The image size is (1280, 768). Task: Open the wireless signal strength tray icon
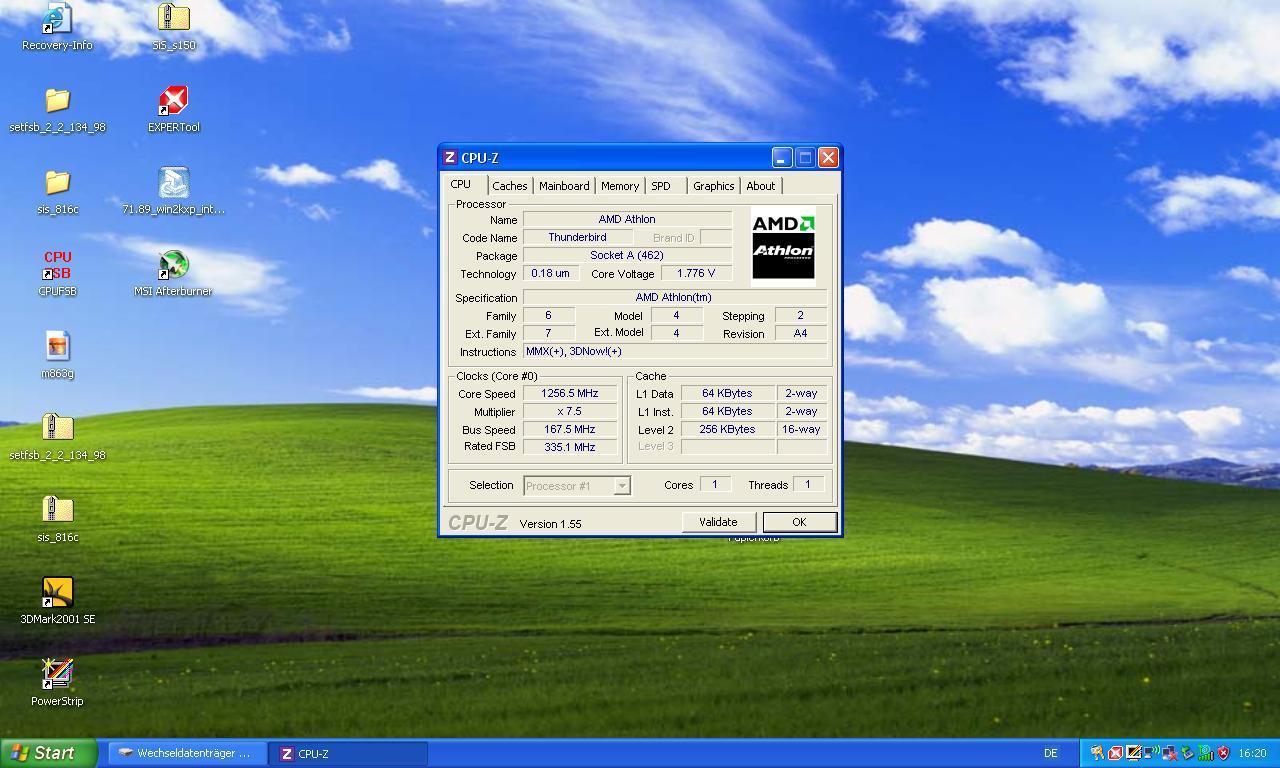[x=1205, y=753]
